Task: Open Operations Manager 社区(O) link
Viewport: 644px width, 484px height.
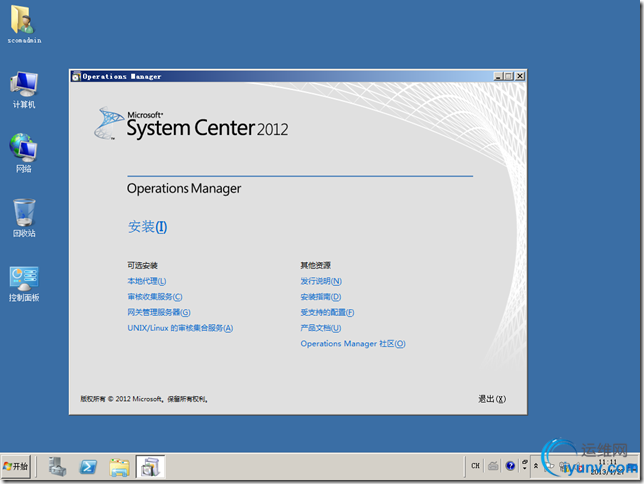Action: point(353,343)
